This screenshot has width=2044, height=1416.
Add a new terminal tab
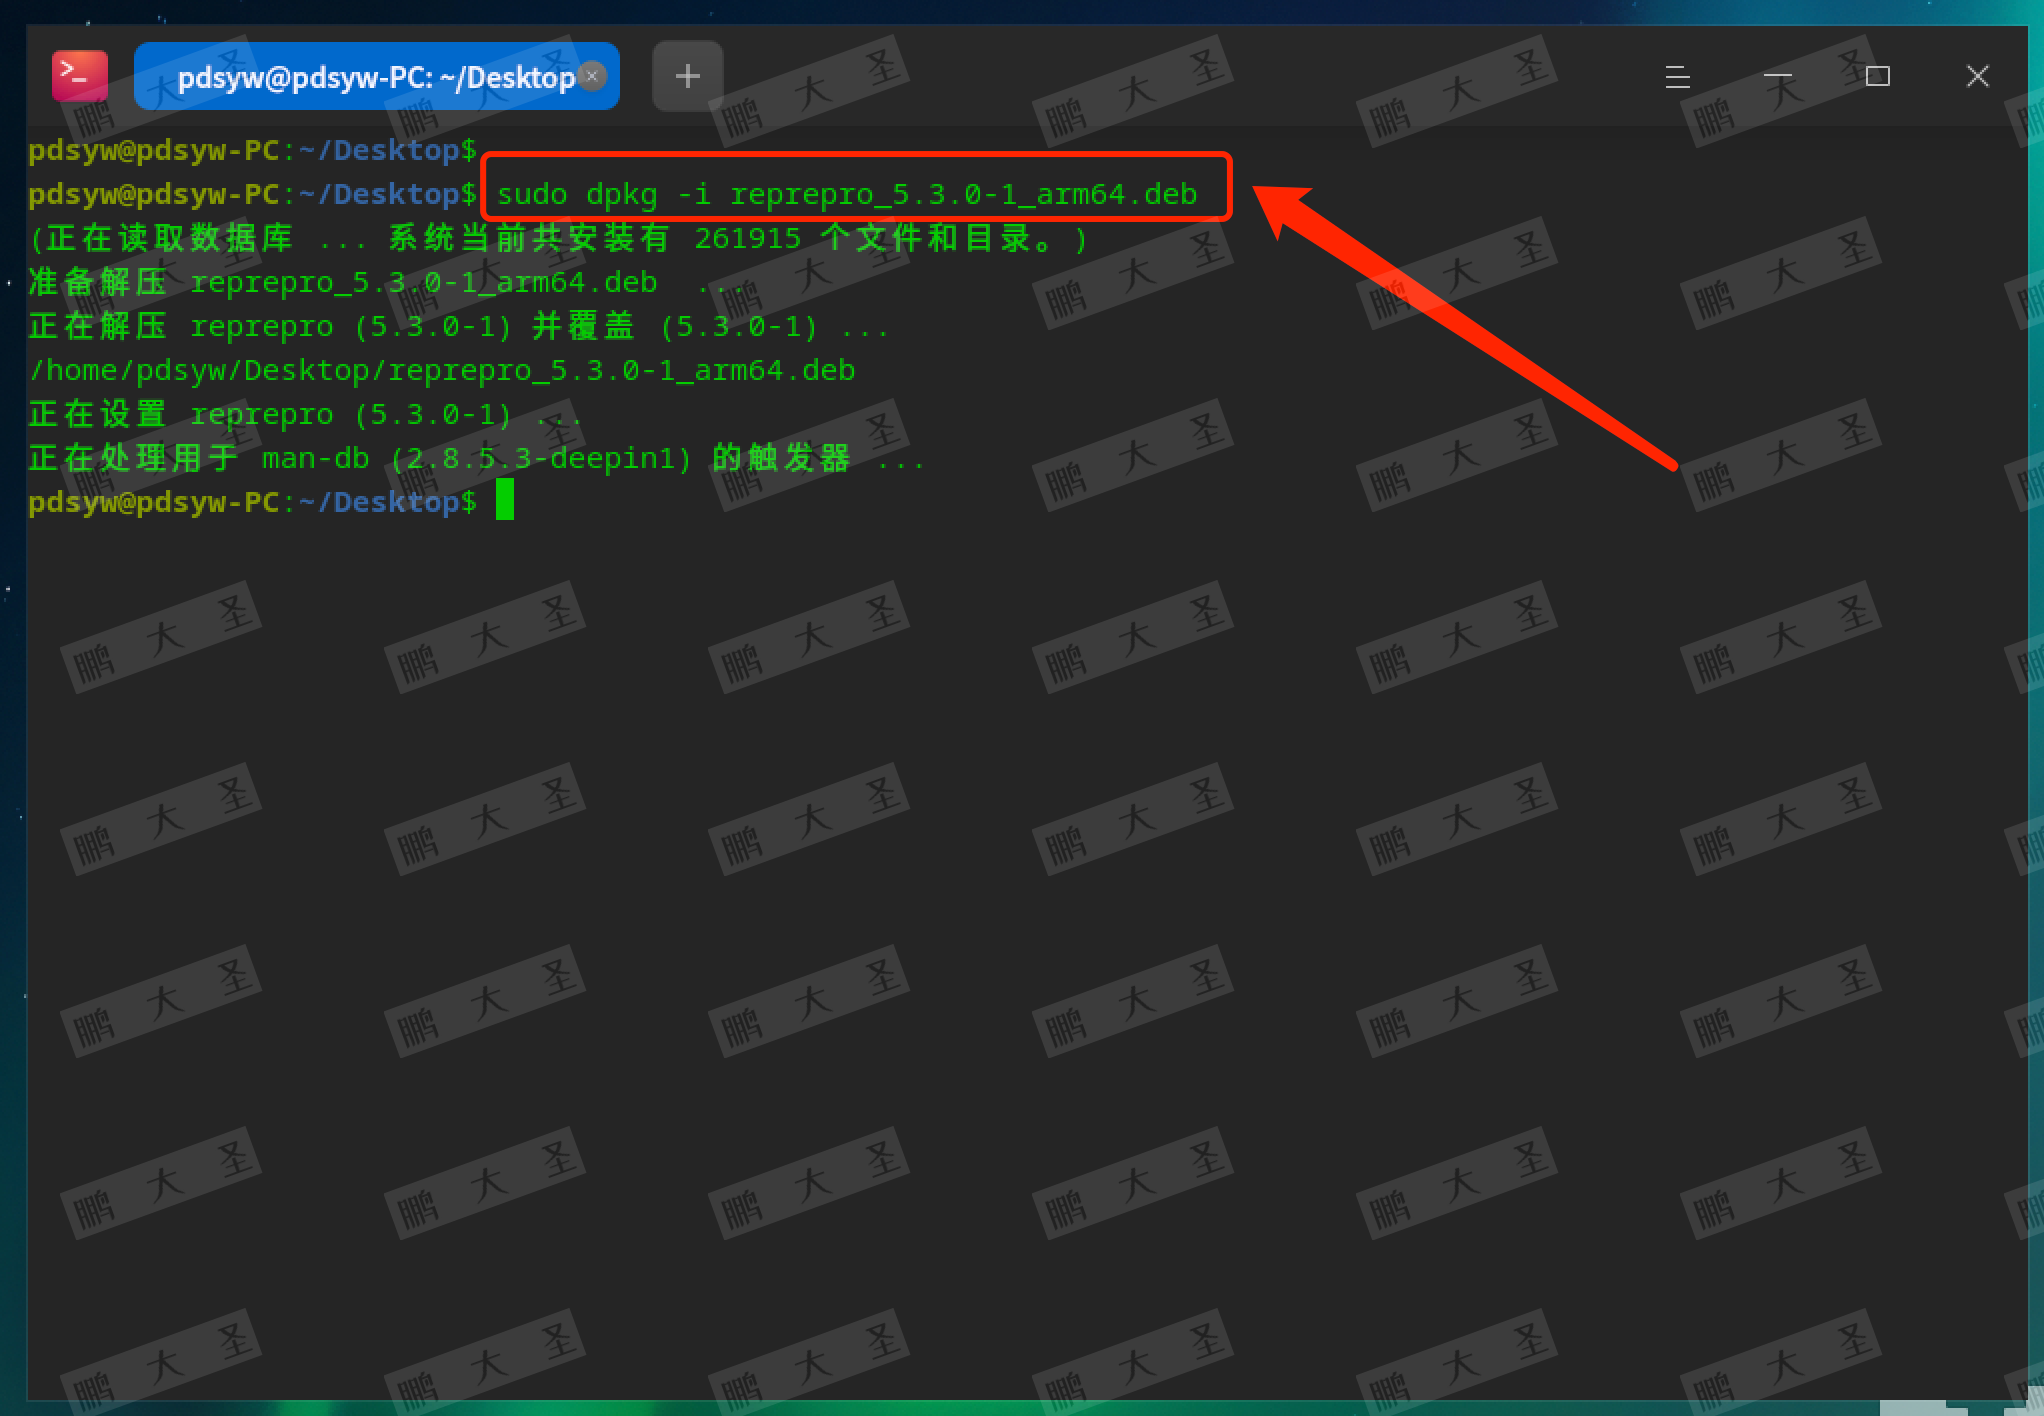pos(687,76)
